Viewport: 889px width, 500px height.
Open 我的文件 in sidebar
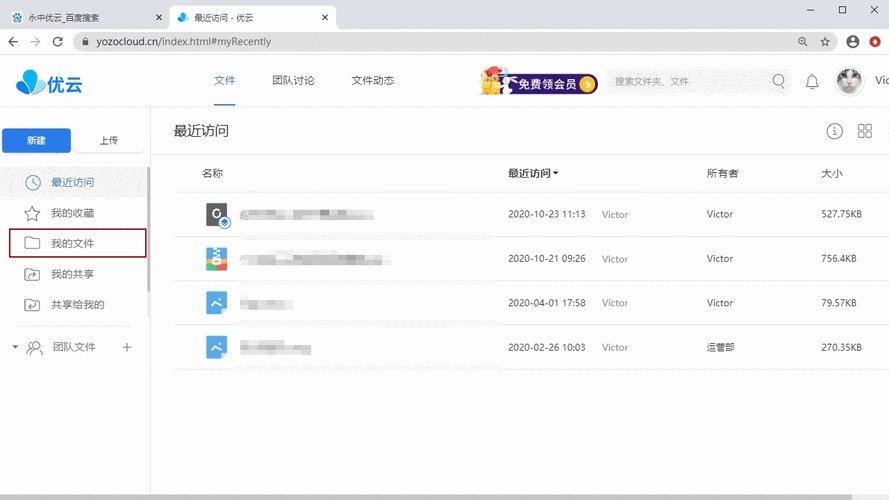point(73,243)
